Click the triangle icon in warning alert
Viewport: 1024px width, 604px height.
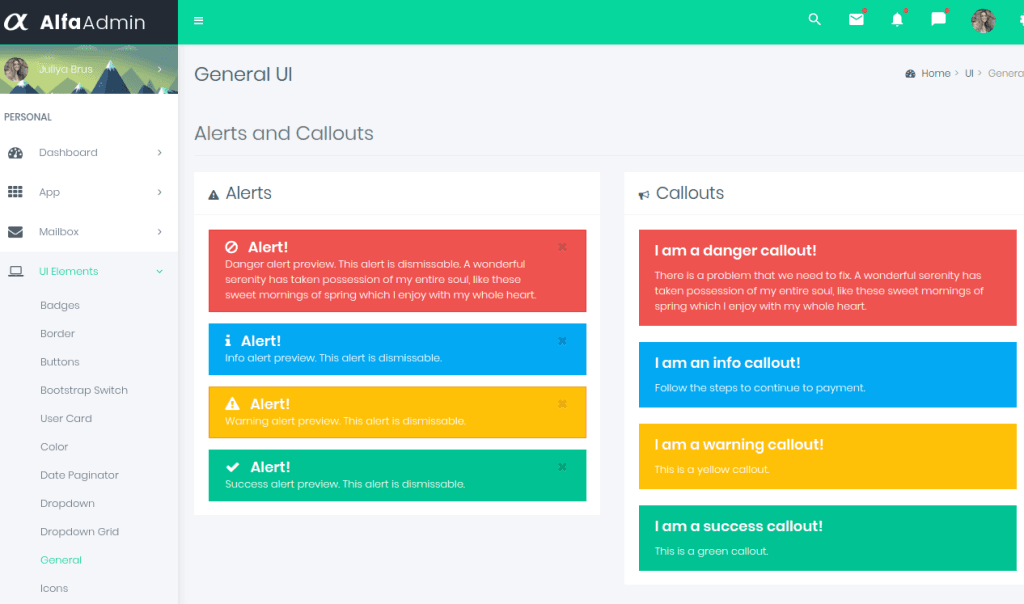tap(232, 404)
